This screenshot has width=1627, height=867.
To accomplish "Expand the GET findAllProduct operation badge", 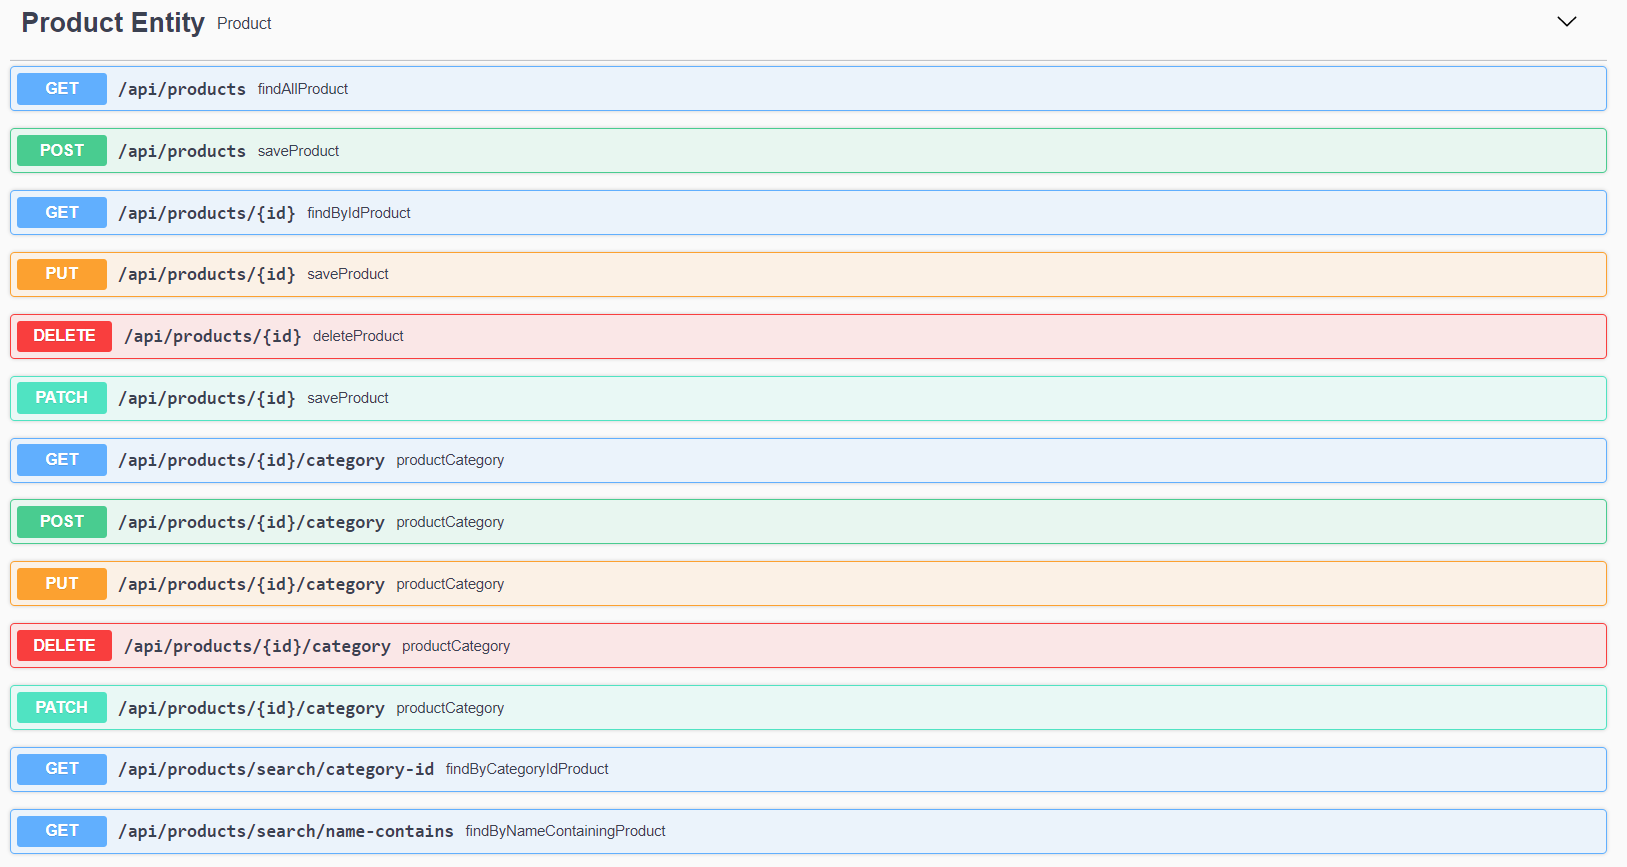I will coord(62,89).
